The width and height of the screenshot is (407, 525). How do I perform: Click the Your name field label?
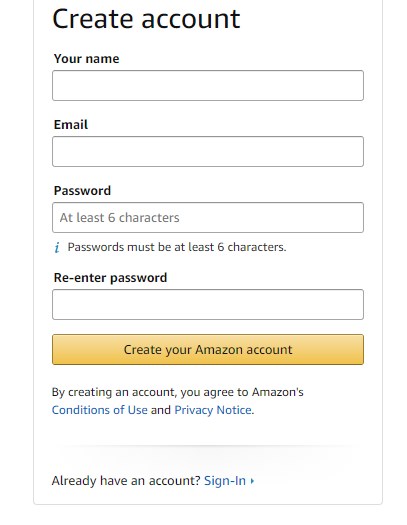pos(86,59)
